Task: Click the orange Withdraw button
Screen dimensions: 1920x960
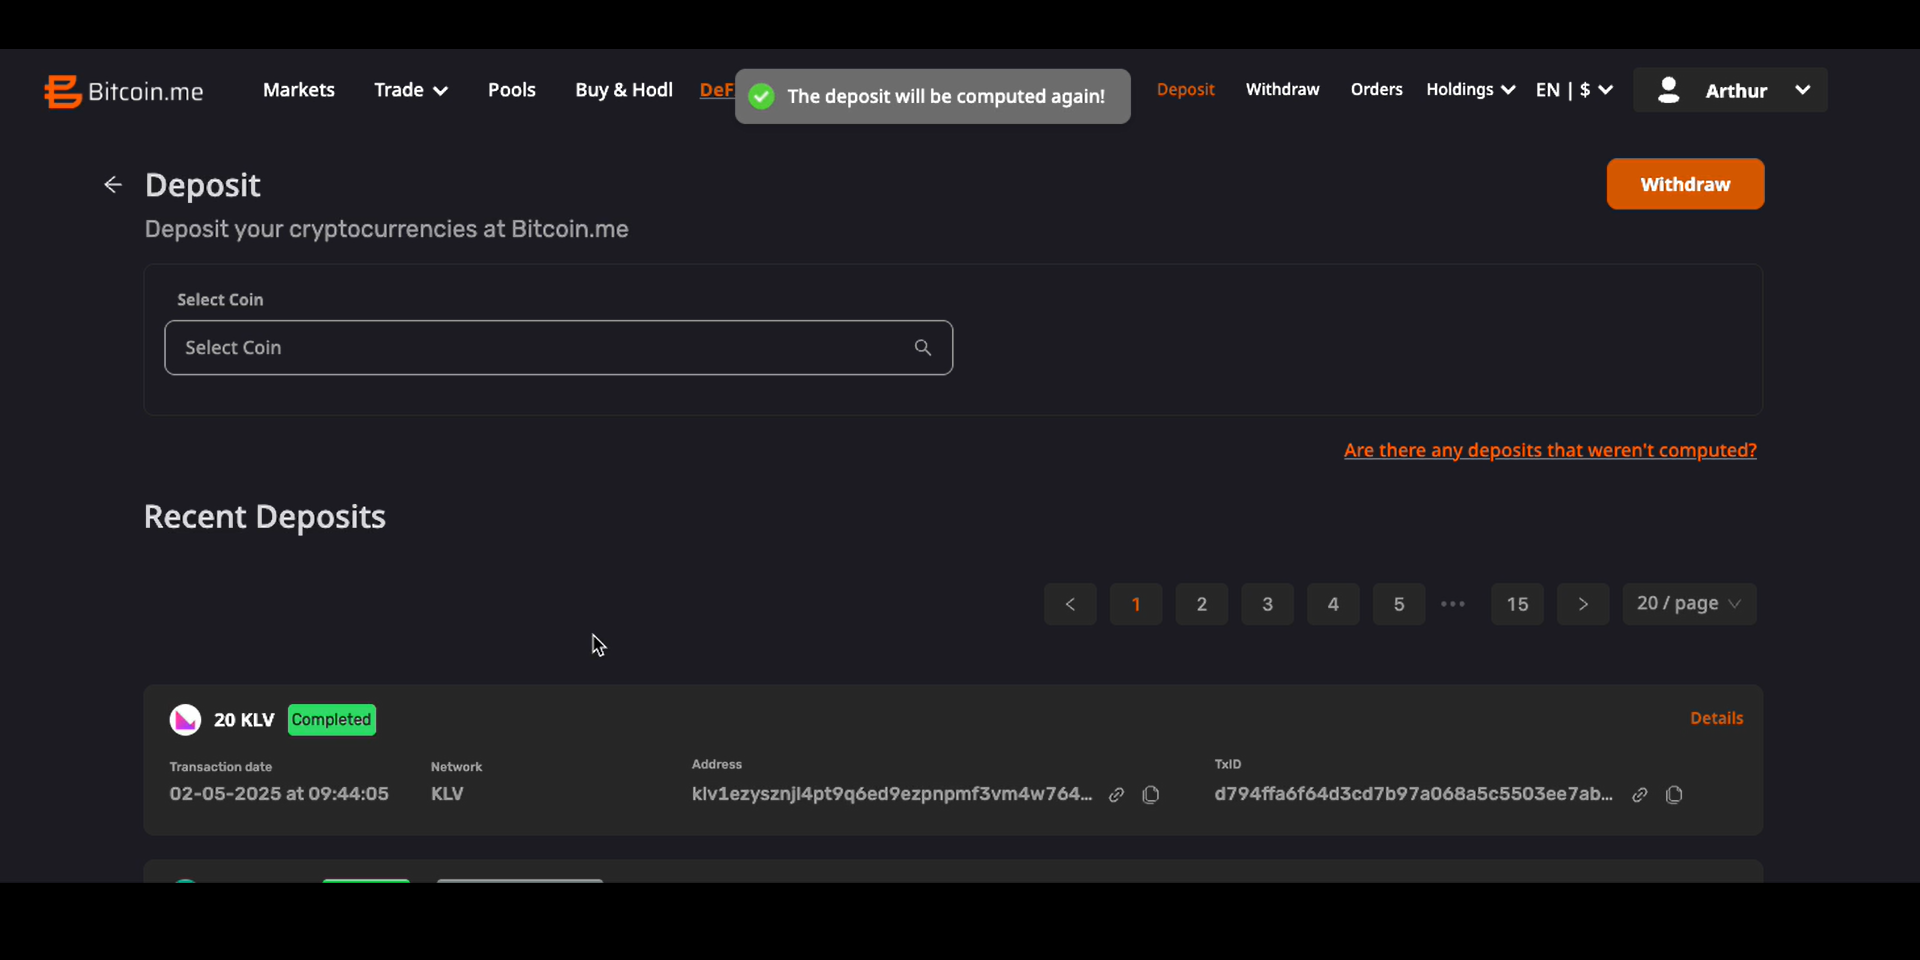Action: click(x=1685, y=184)
